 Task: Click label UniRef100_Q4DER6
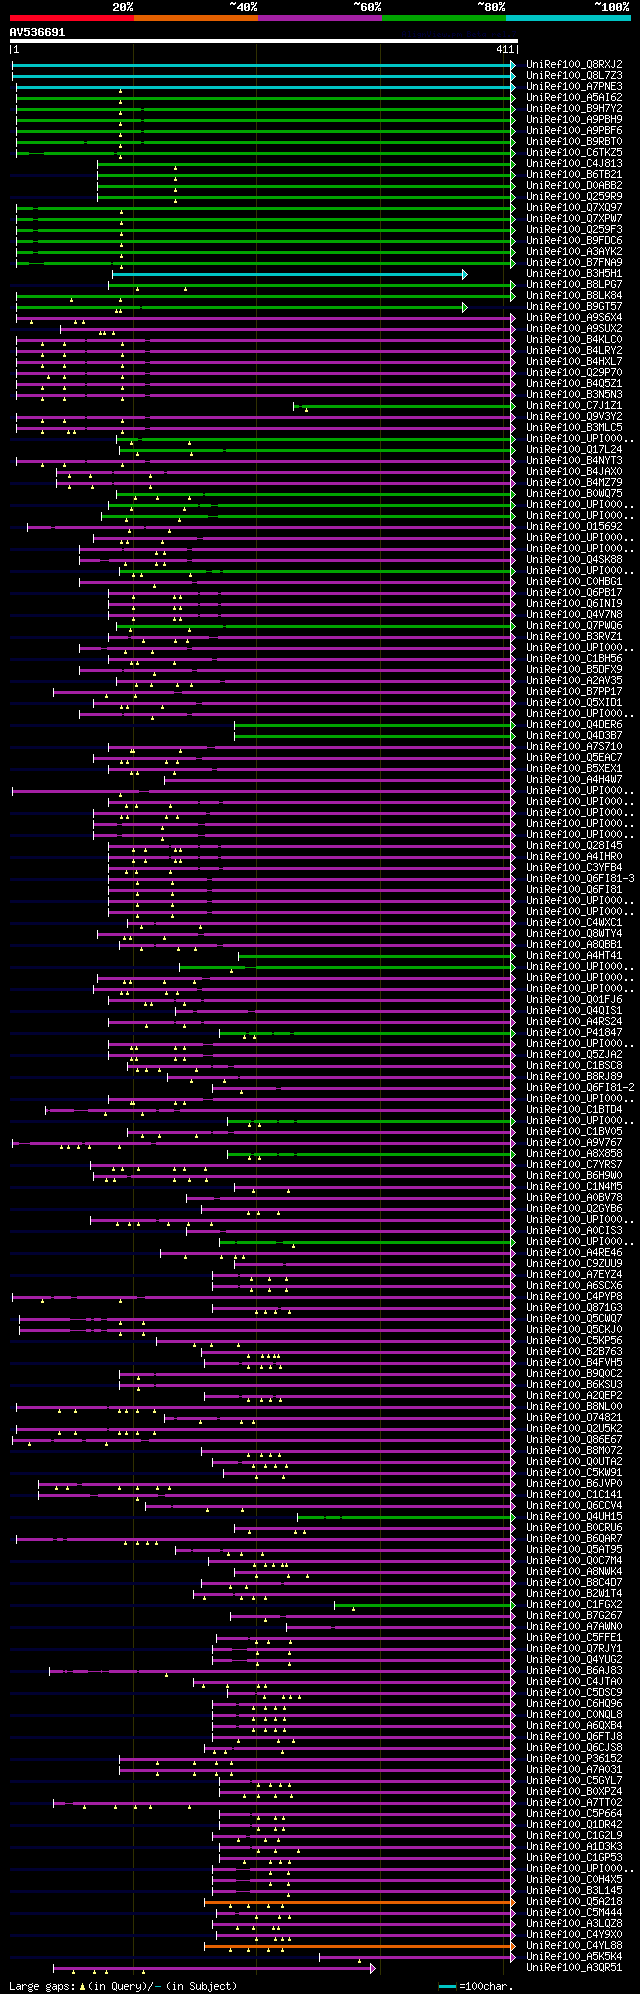(574, 725)
